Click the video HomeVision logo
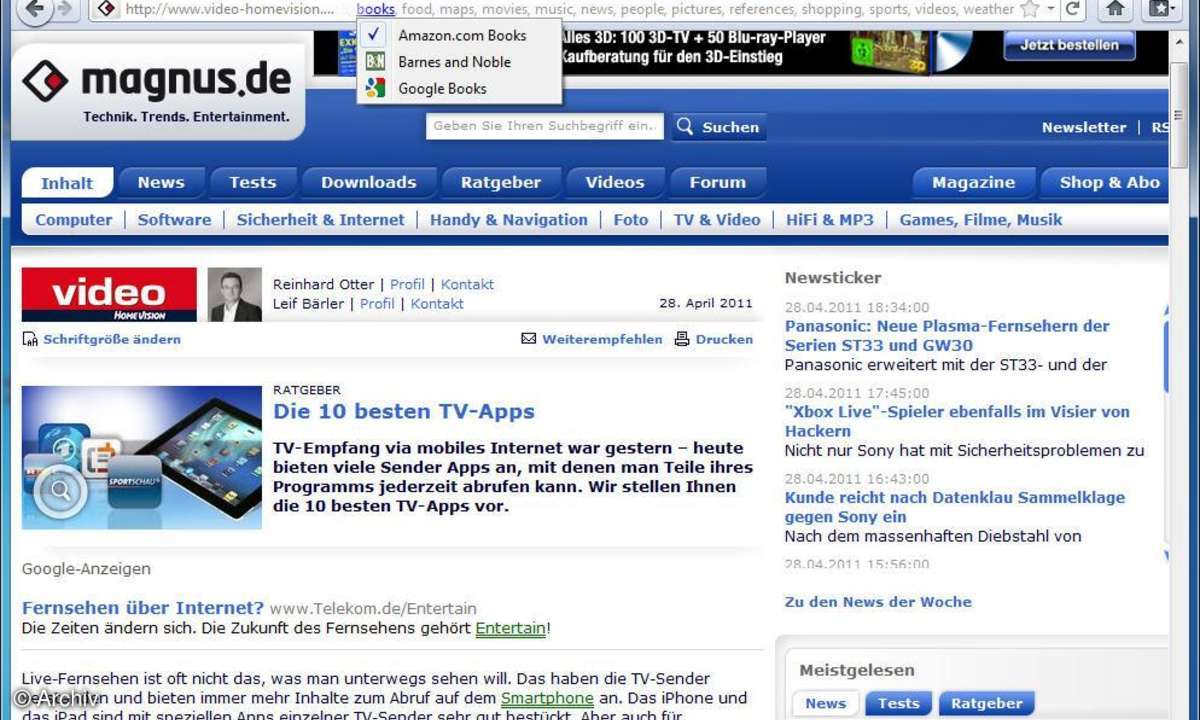This screenshot has width=1200, height=720. click(x=109, y=294)
